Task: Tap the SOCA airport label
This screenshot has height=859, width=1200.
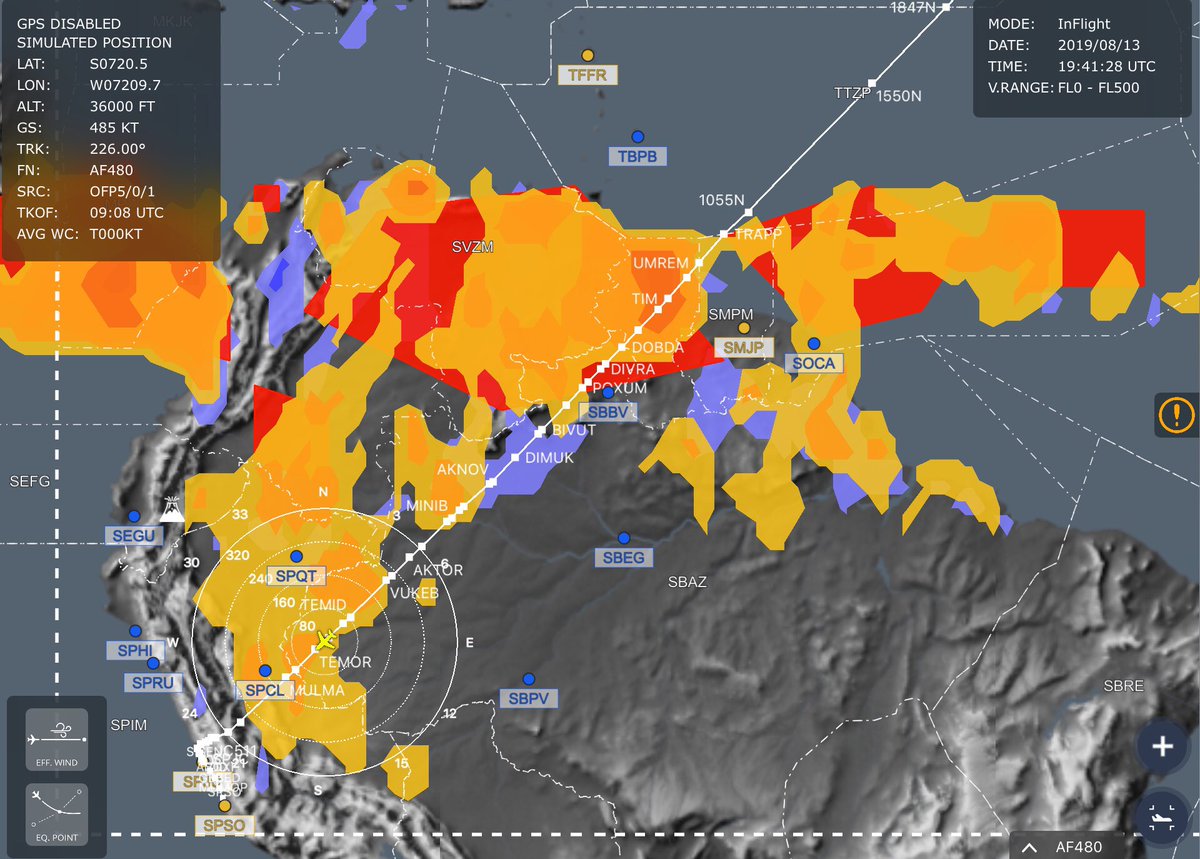Action: [814, 363]
